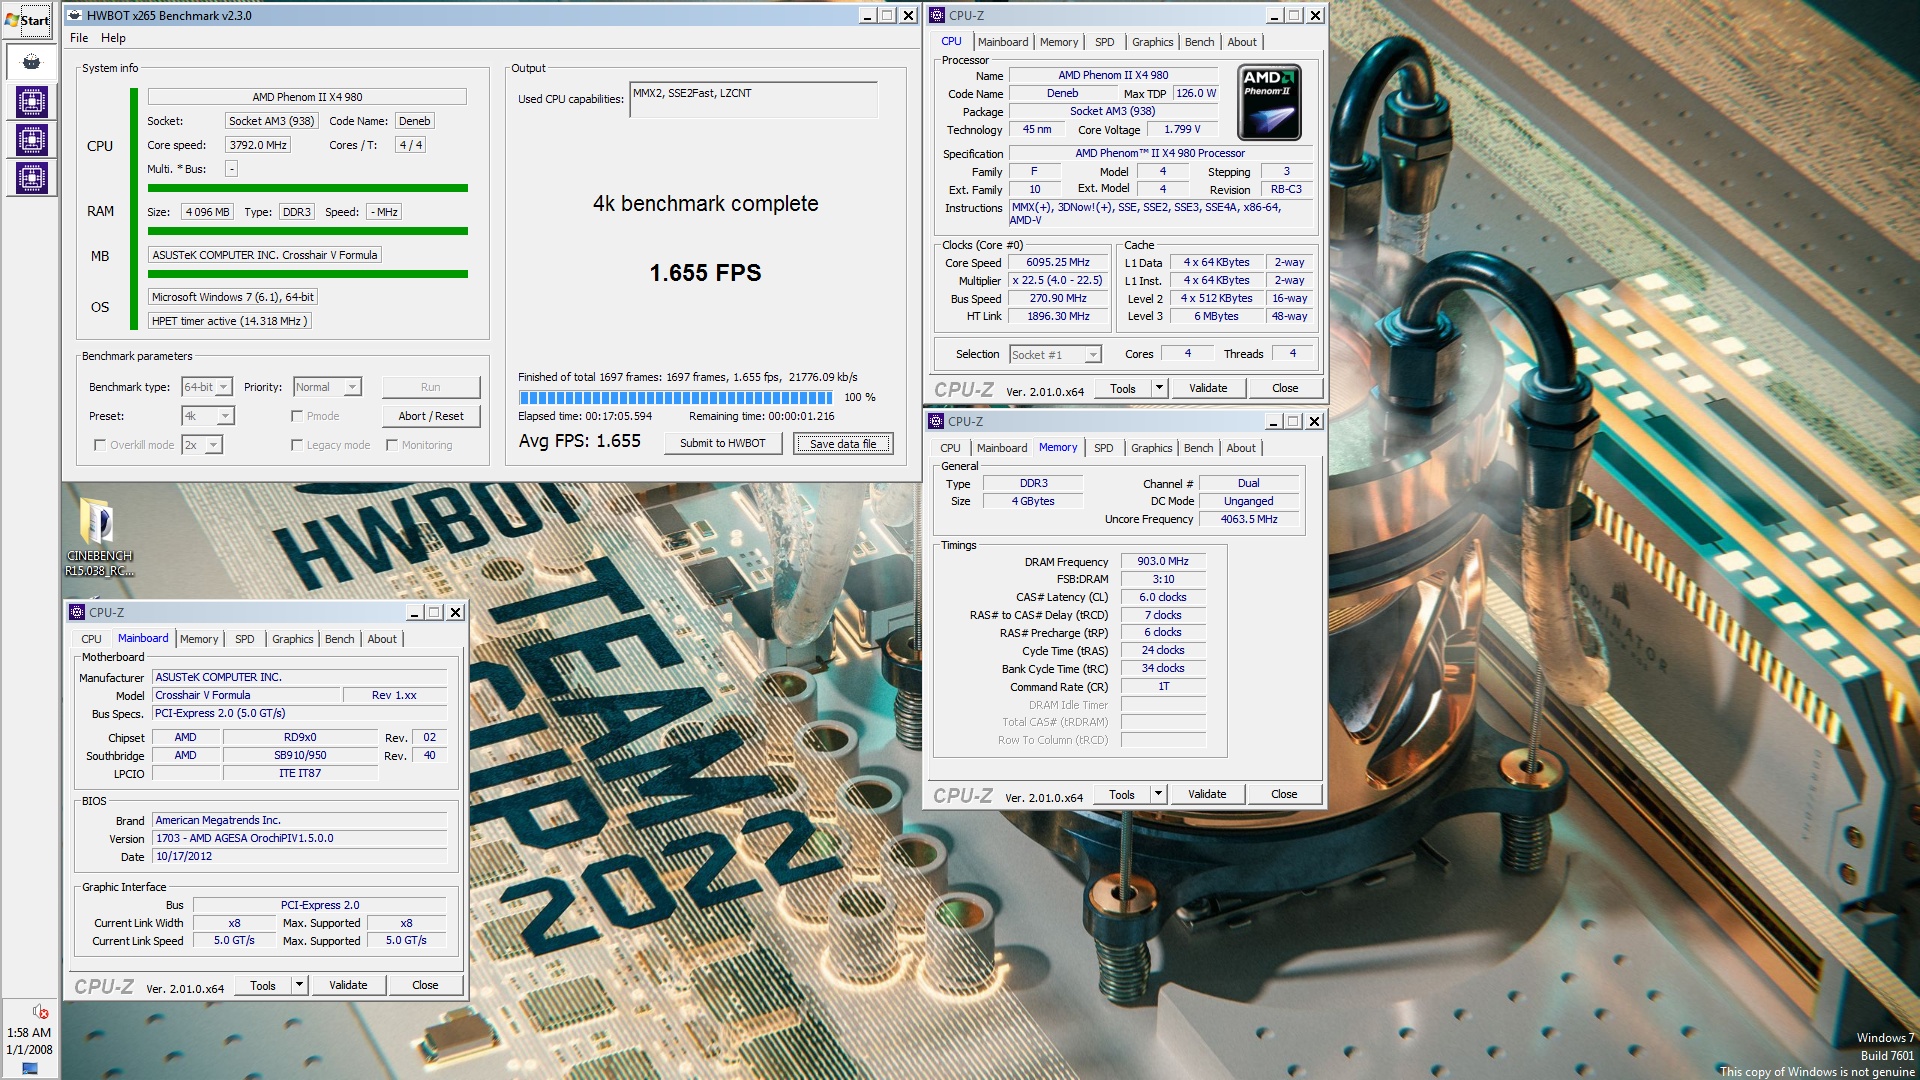1920x1080 pixels.
Task: Click Core Speed 6095.25 MHz value
Action: tap(1058, 263)
